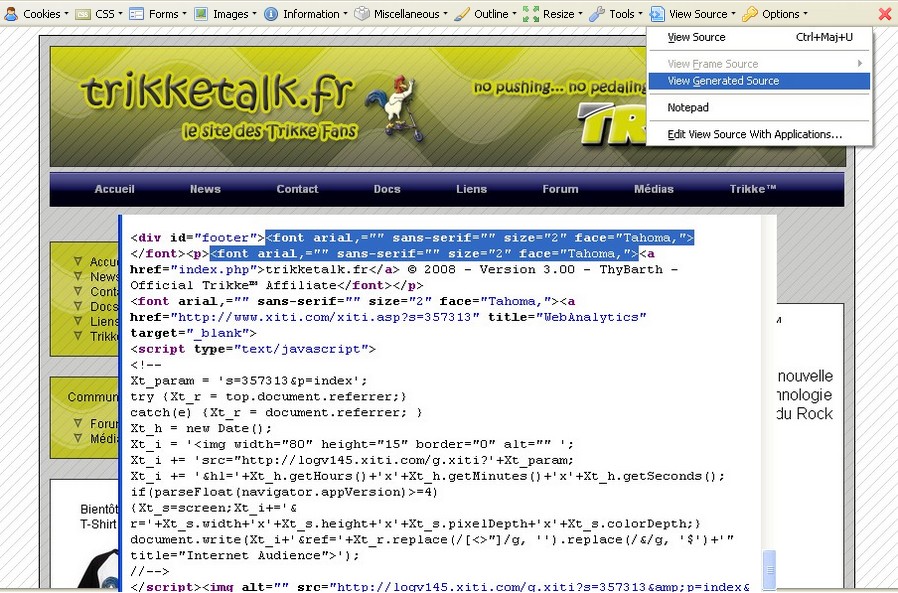Open the Liens navigation link
Viewport: 898px width, 593px height.
[x=471, y=189]
